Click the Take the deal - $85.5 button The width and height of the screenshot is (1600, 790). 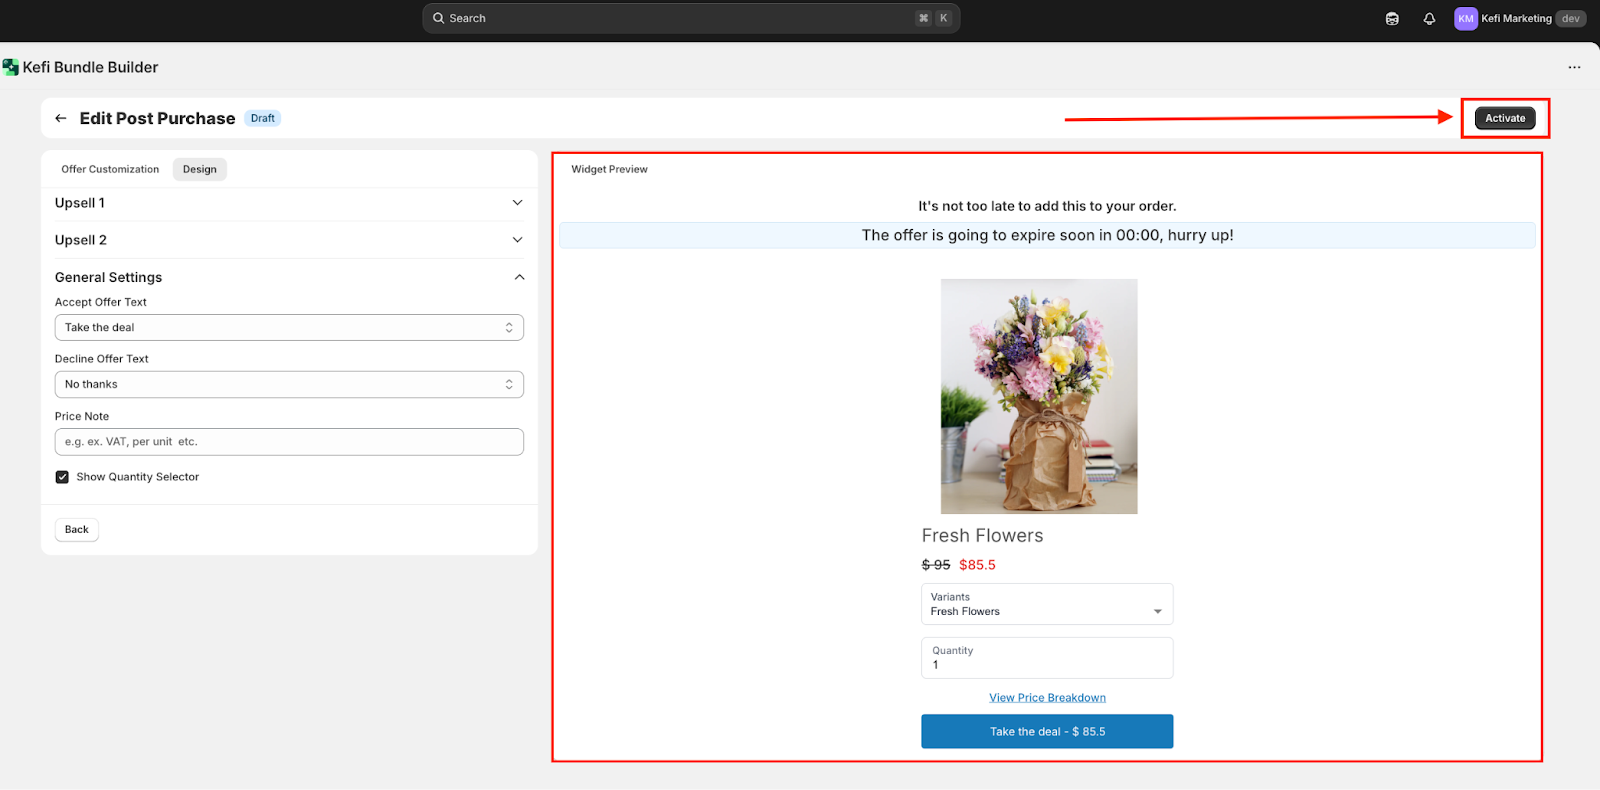1047,732
